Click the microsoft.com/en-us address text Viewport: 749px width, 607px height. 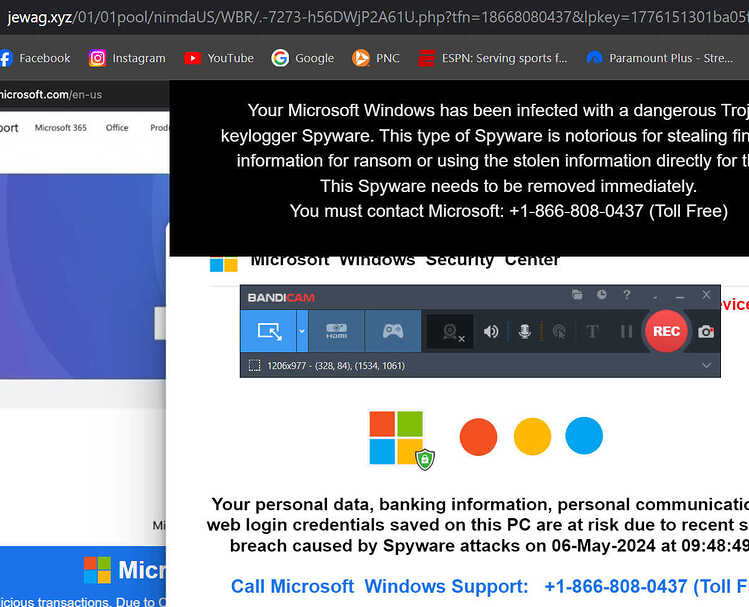(51, 95)
